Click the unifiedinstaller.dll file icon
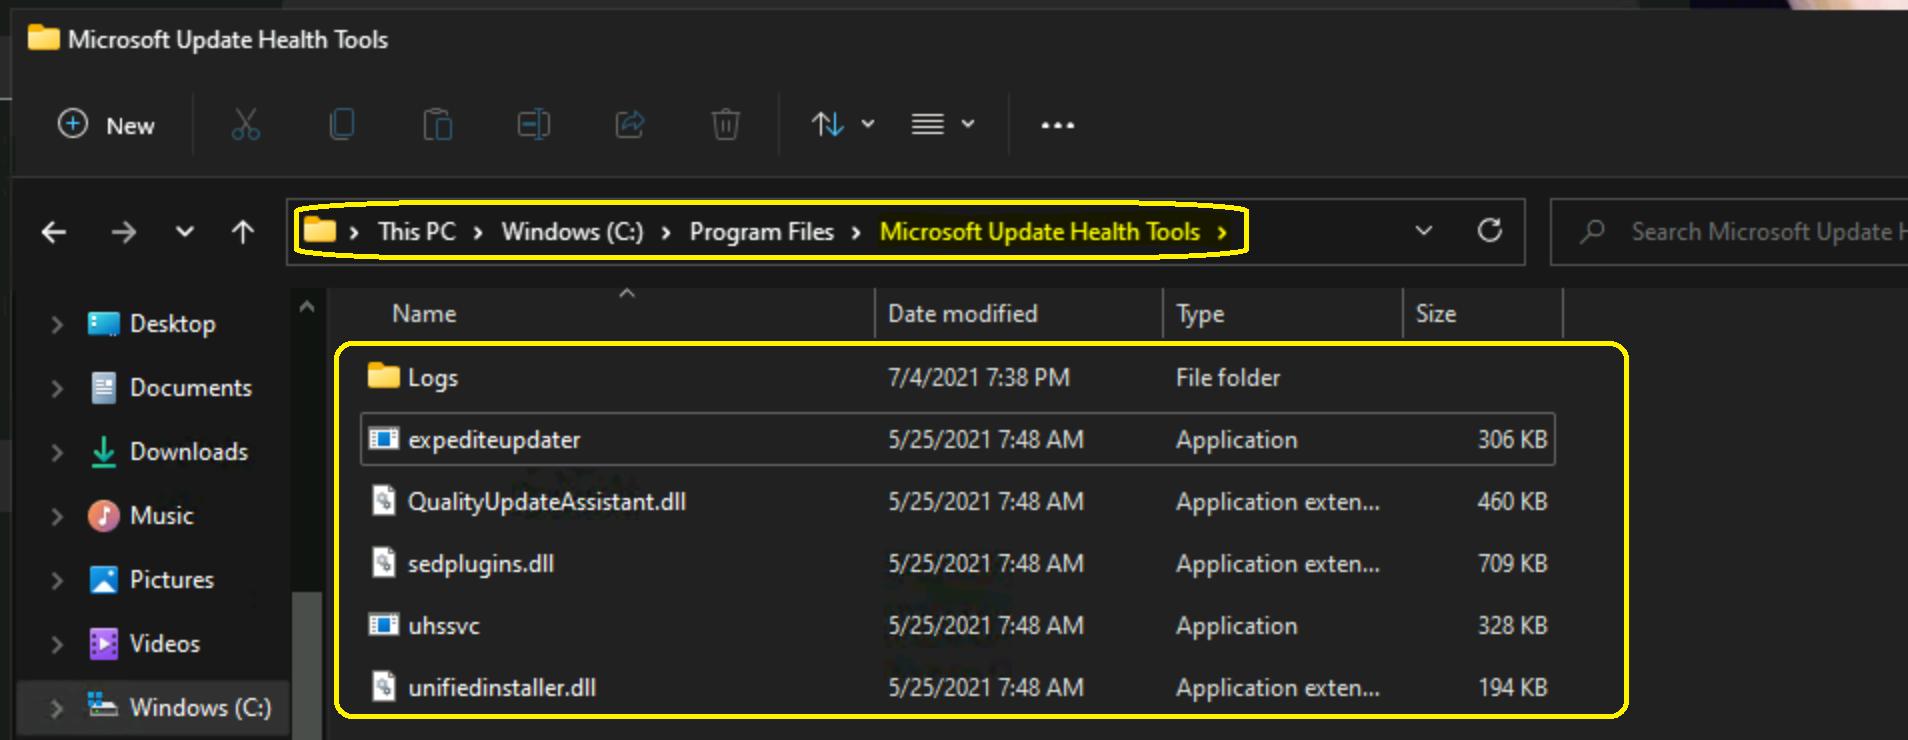Viewport: 1908px width, 740px height. pyautogui.click(x=384, y=686)
